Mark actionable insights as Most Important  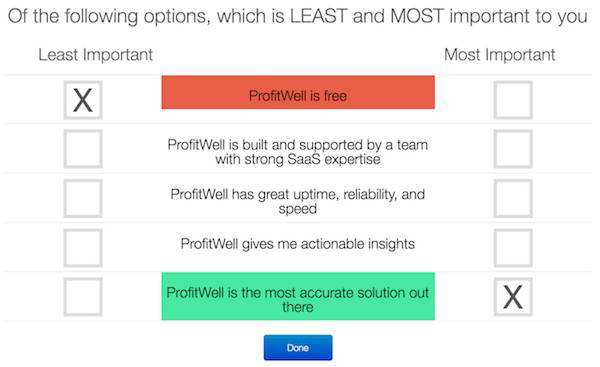click(x=513, y=248)
